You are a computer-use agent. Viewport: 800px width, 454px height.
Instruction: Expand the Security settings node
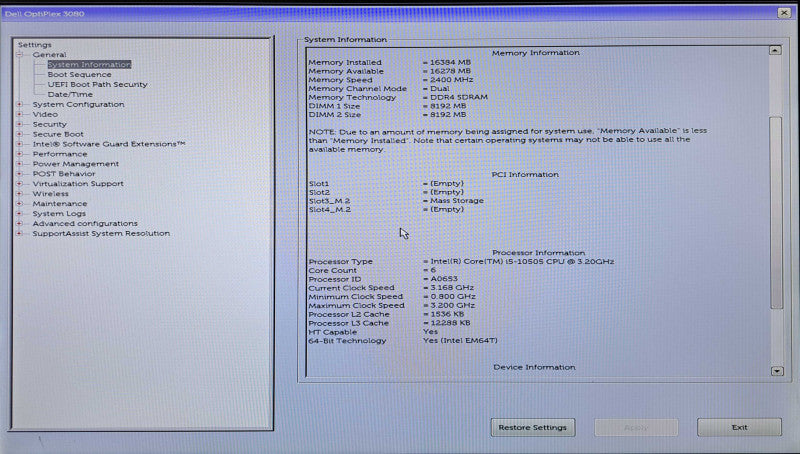[19, 124]
